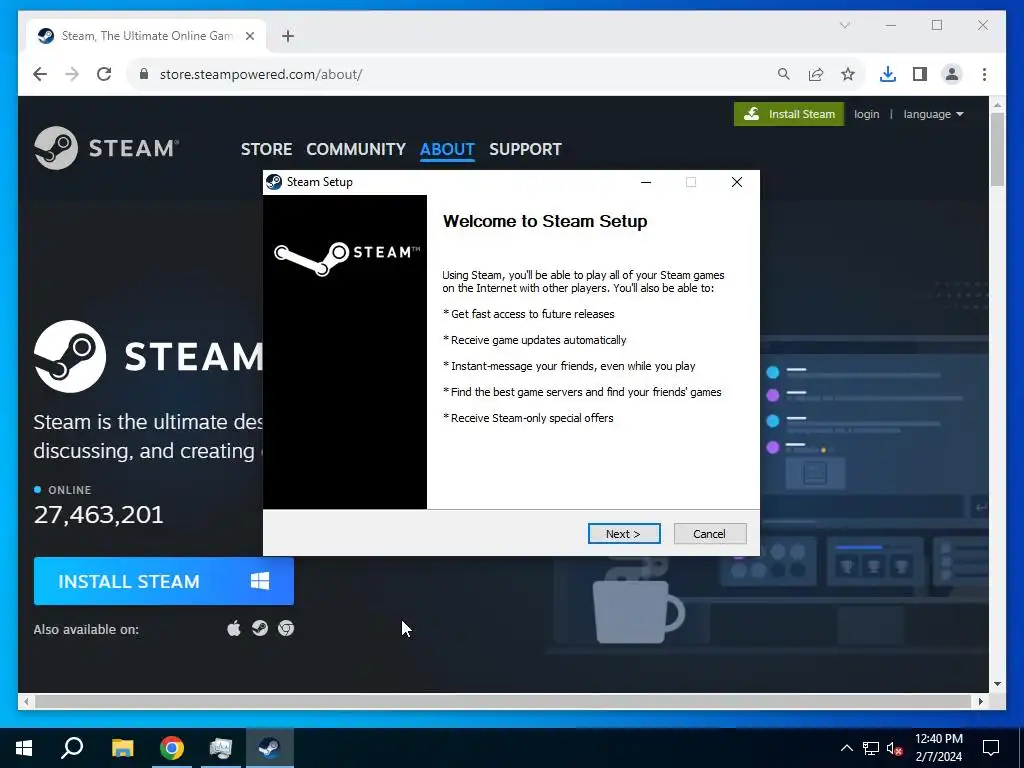The height and width of the screenshot is (768, 1024).
Task: Toggle Chrome side panel
Action: click(920, 74)
